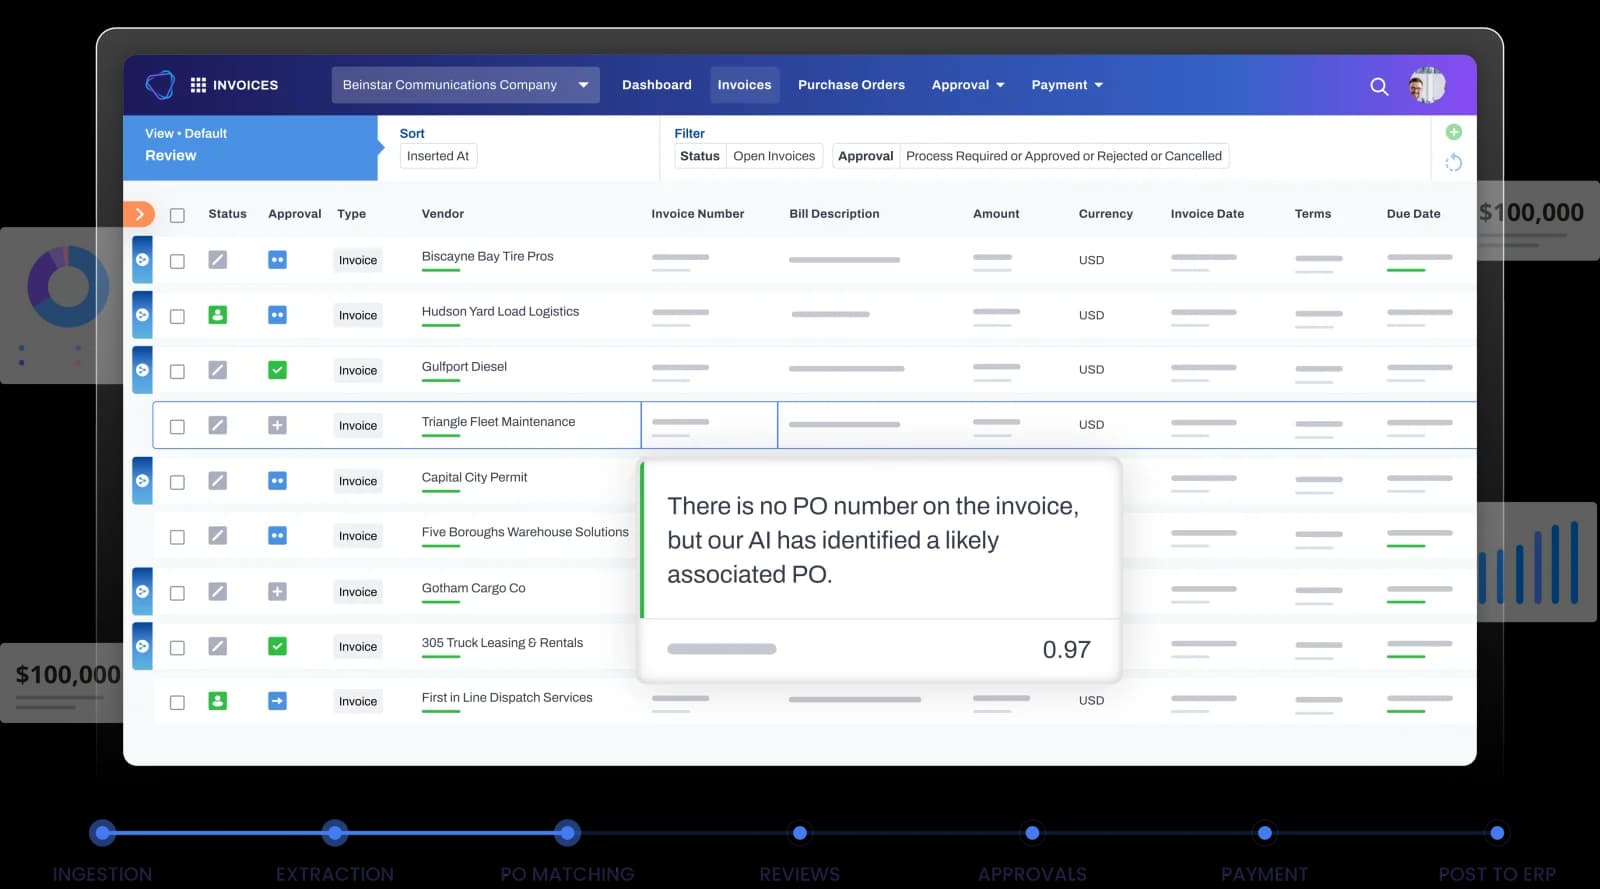
Task: Click approval icon for Biscayne Bay Tire Pros
Action: [x=277, y=260]
